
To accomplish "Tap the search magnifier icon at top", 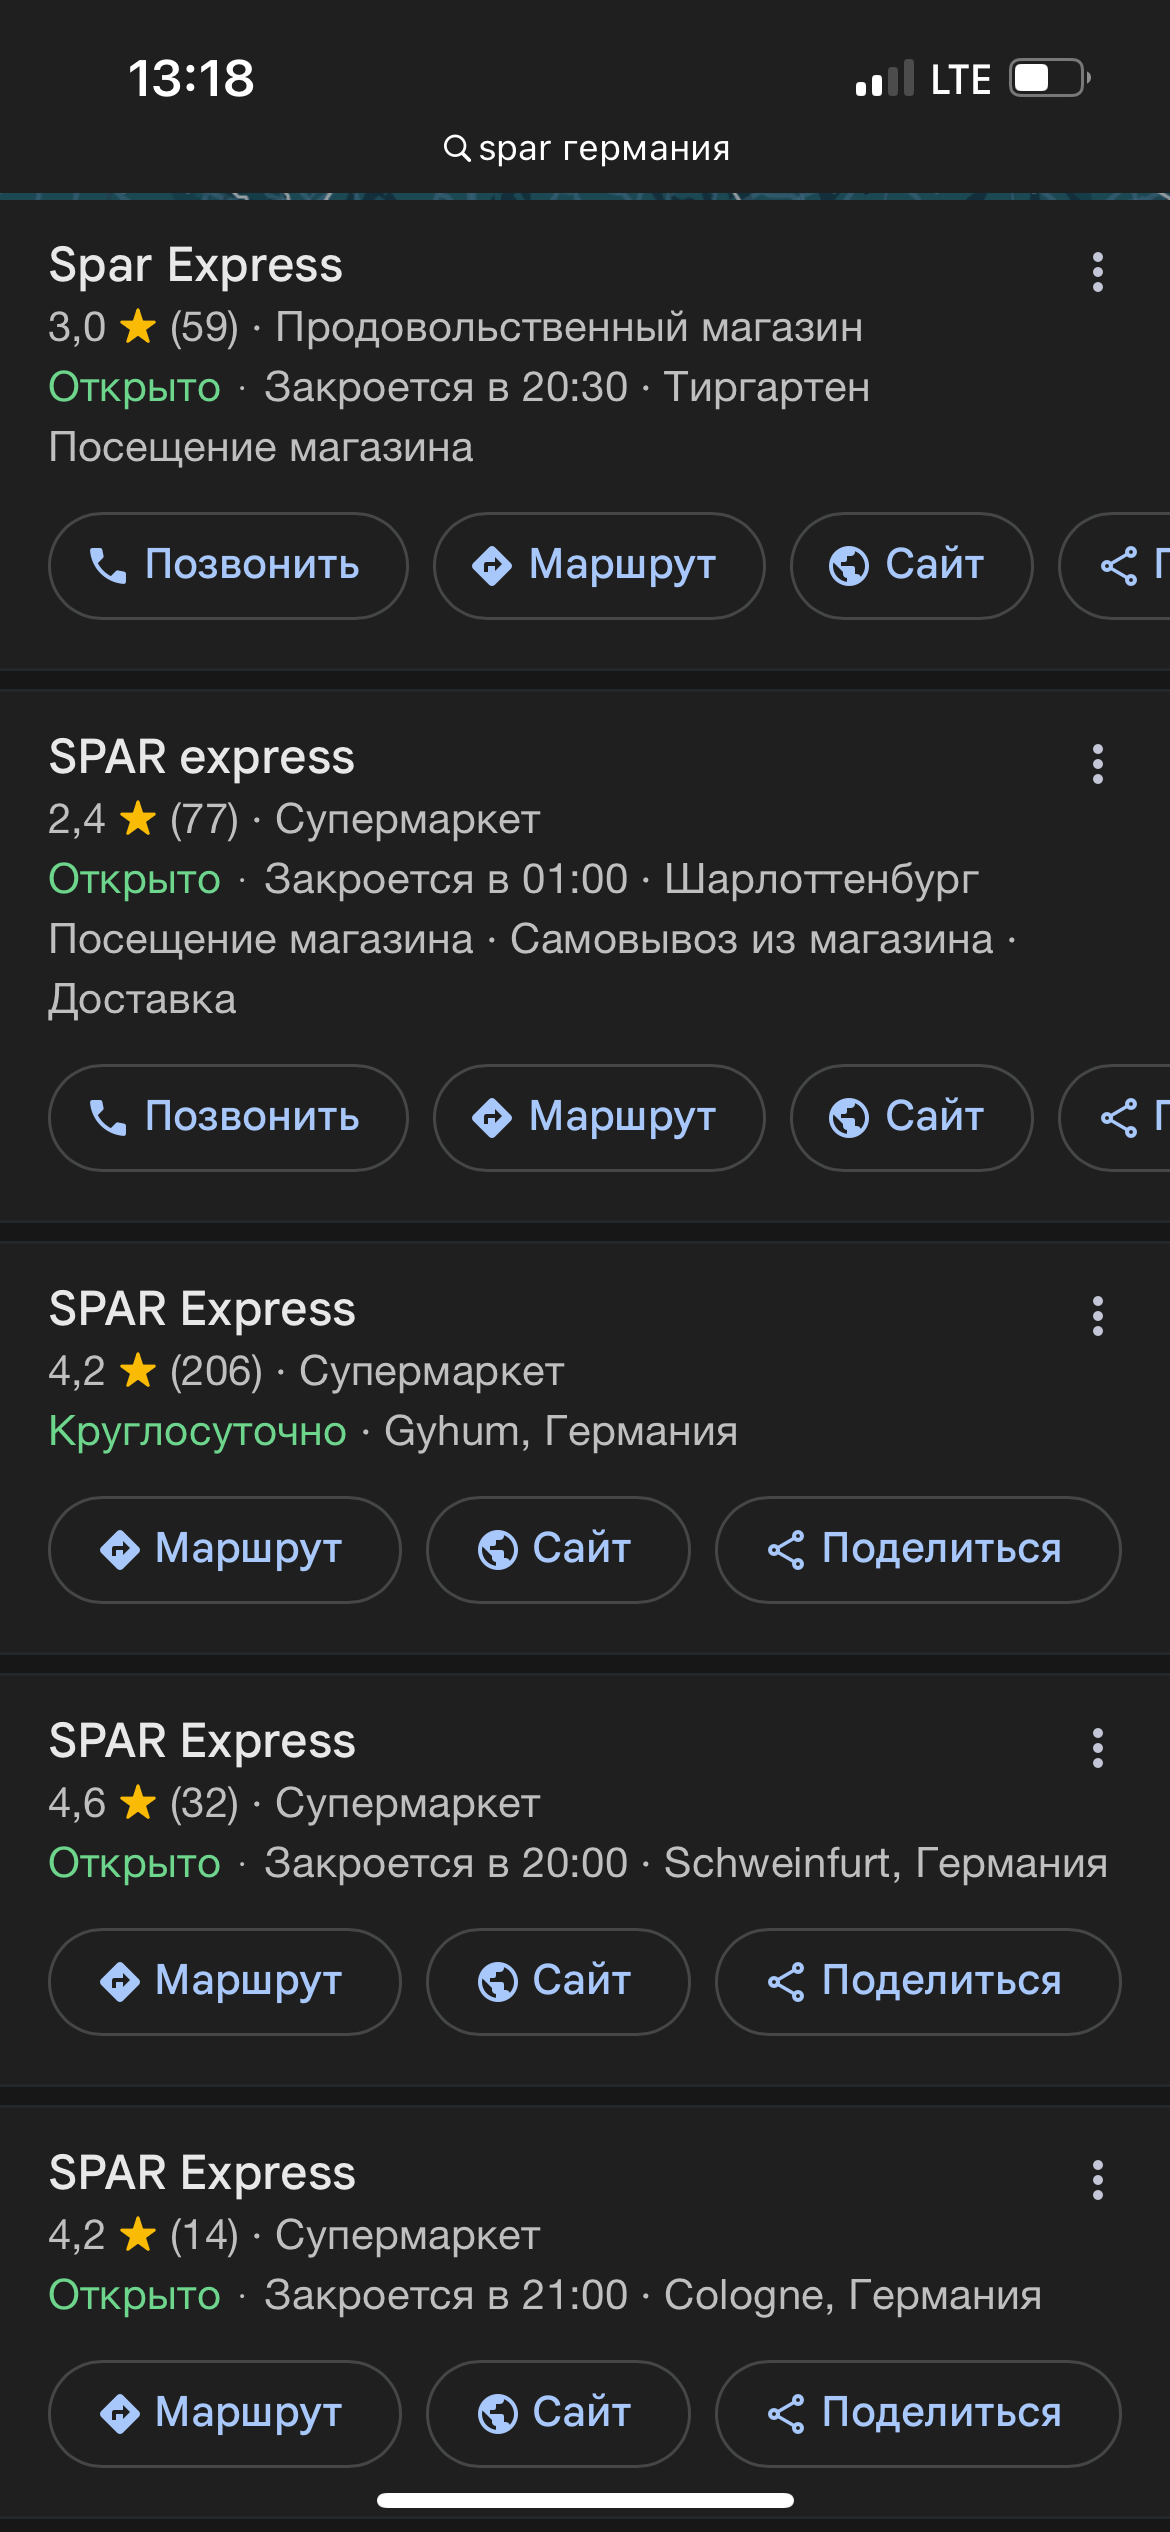I will pyautogui.click(x=456, y=148).
